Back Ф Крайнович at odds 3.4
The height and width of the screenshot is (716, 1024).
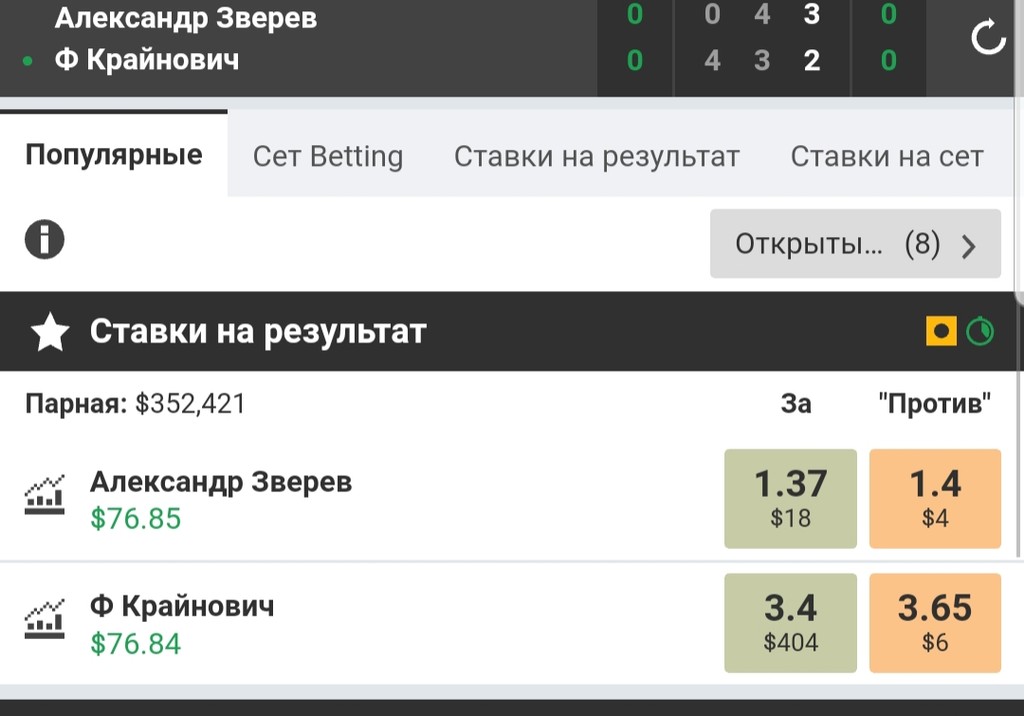[x=790, y=622]
